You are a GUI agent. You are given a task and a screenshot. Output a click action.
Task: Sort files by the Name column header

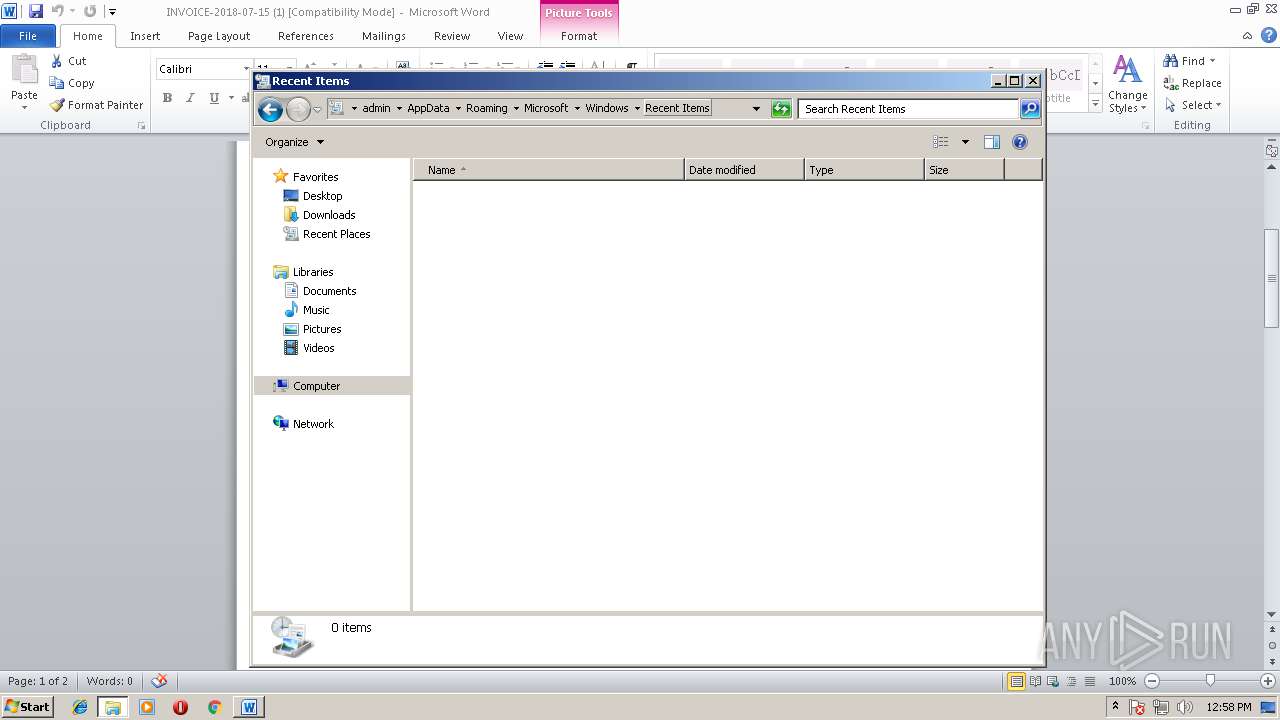[549, 170]
